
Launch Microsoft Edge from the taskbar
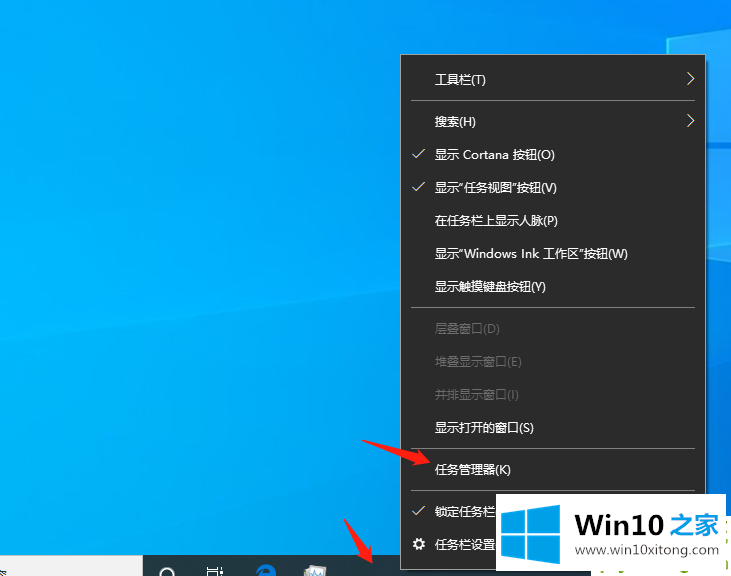[266, 569]
